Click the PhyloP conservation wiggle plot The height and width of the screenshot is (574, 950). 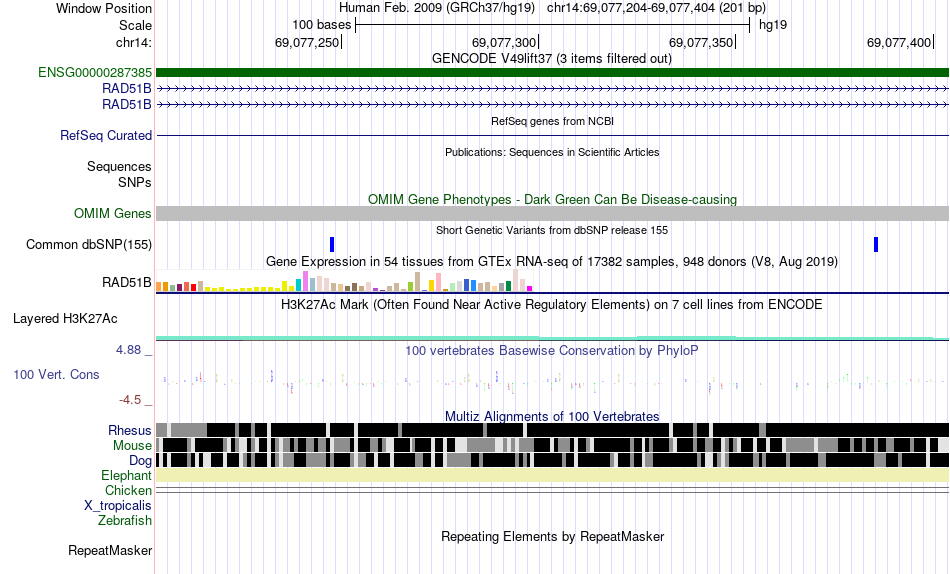tap(553, 381)
